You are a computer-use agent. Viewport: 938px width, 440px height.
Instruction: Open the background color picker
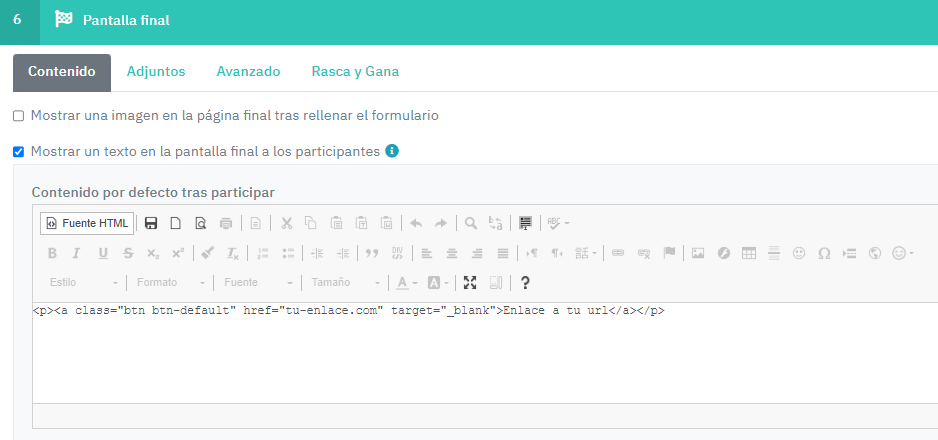click(438, 282)
